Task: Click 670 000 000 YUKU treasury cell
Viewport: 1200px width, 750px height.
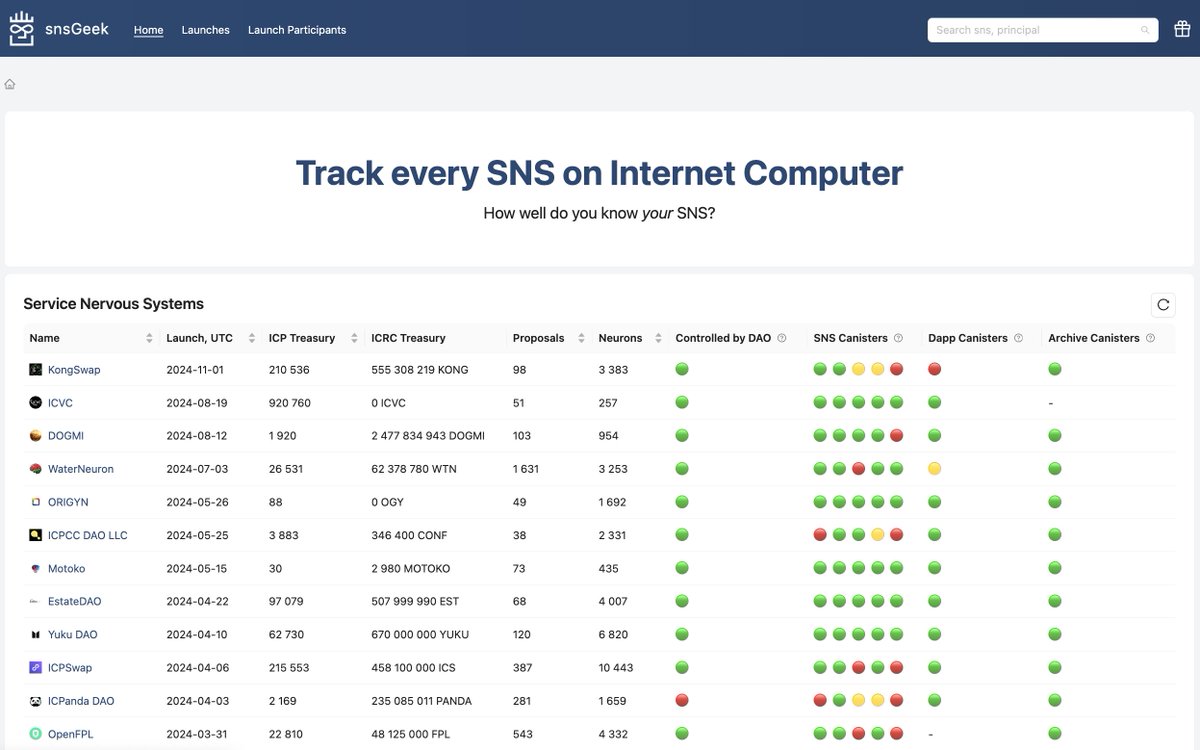Action: (x=420, y=634)
